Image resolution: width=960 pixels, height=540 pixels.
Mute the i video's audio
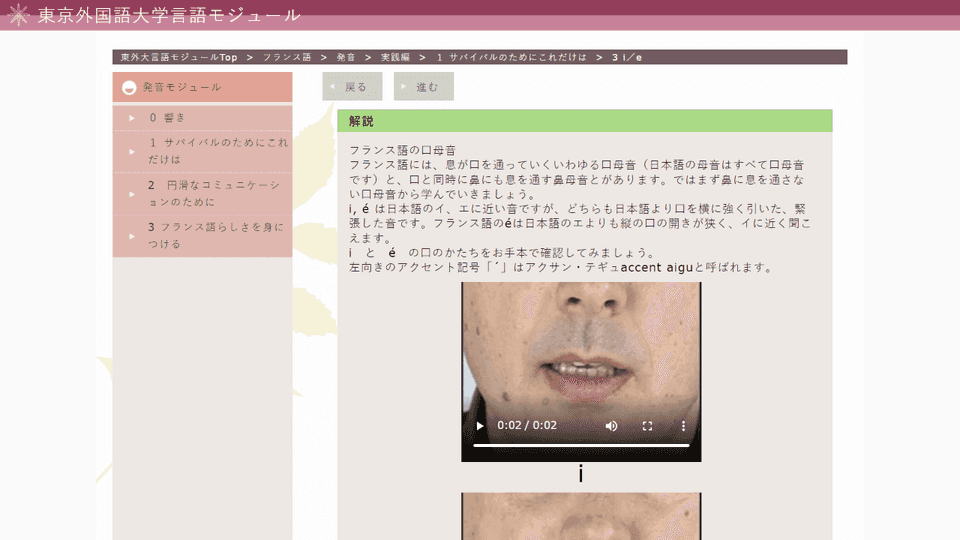click(x=611, y=426)
